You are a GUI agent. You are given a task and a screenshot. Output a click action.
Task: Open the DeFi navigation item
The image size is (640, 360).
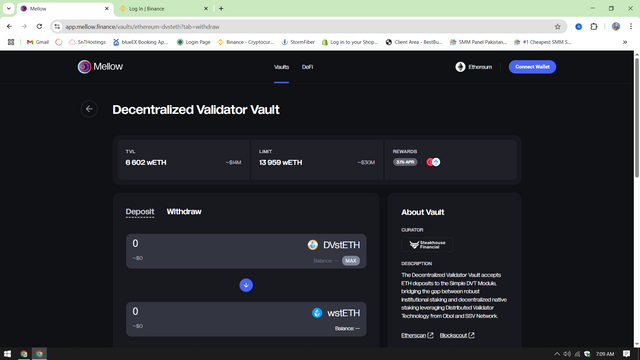307,67
